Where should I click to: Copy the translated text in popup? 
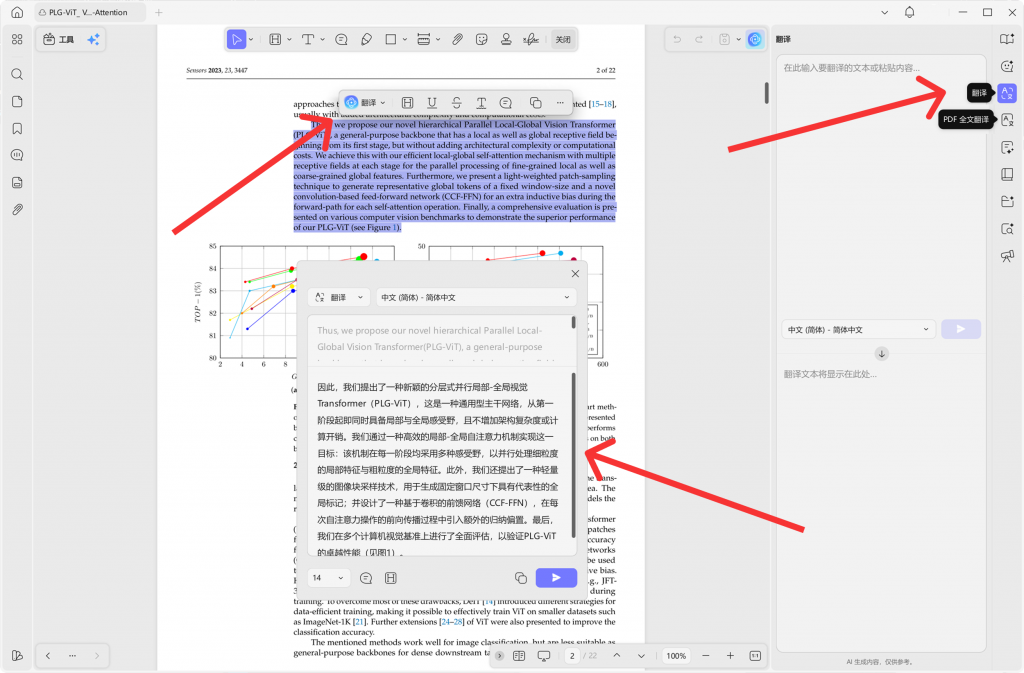520,578
